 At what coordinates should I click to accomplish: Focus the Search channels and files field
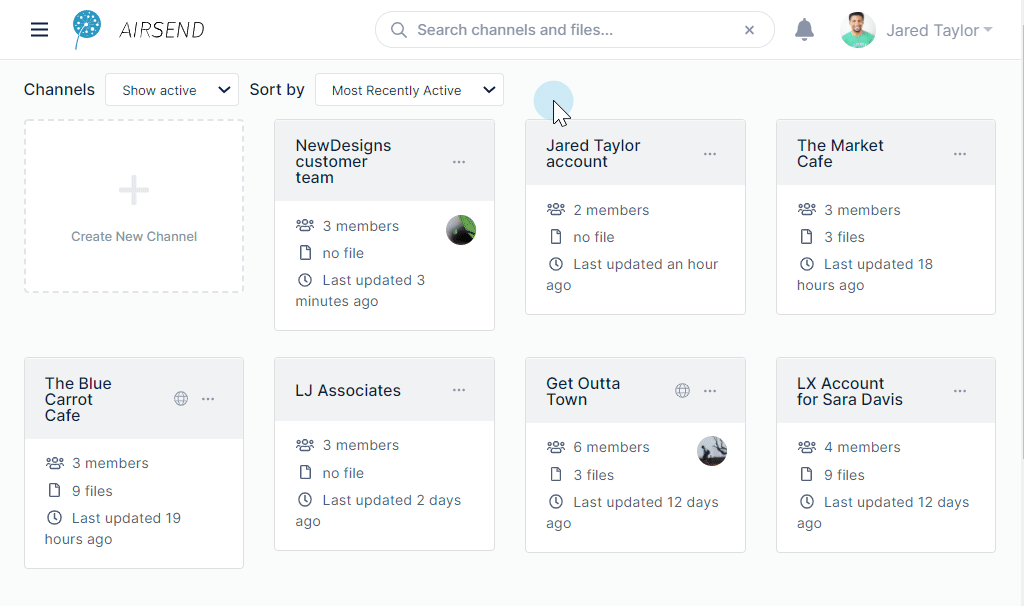tap(575, 30)
